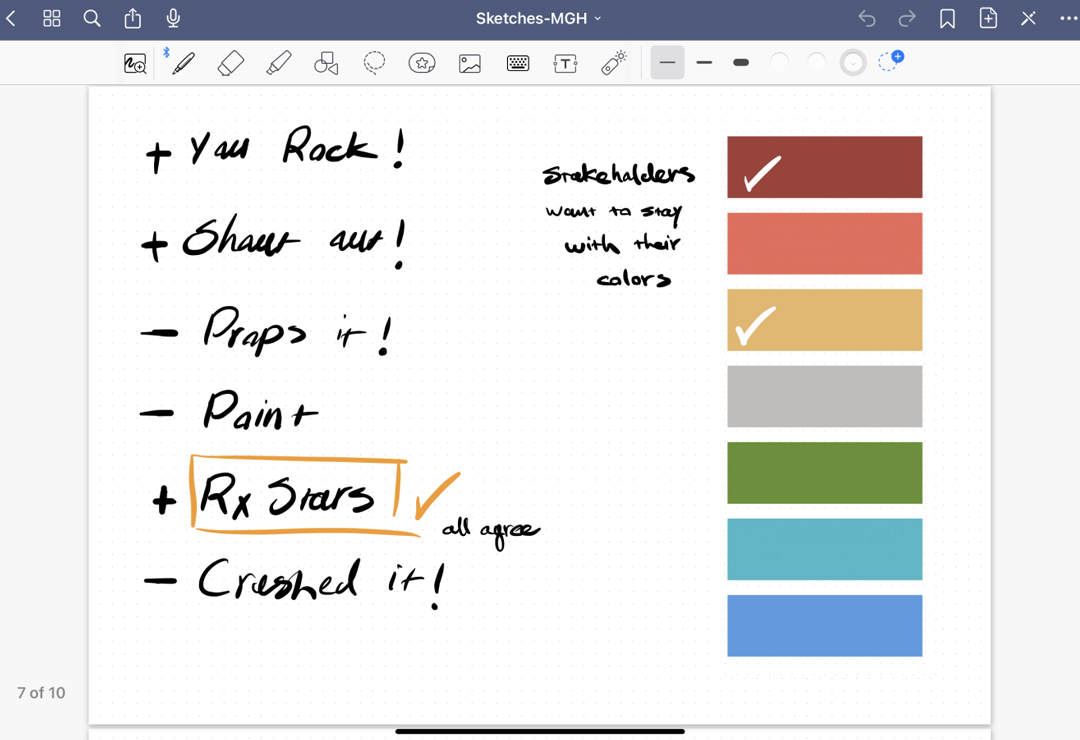Viewport: 1080px width, 740px height.
Task: Open the share and export button
Action: [x=132, y=19]
